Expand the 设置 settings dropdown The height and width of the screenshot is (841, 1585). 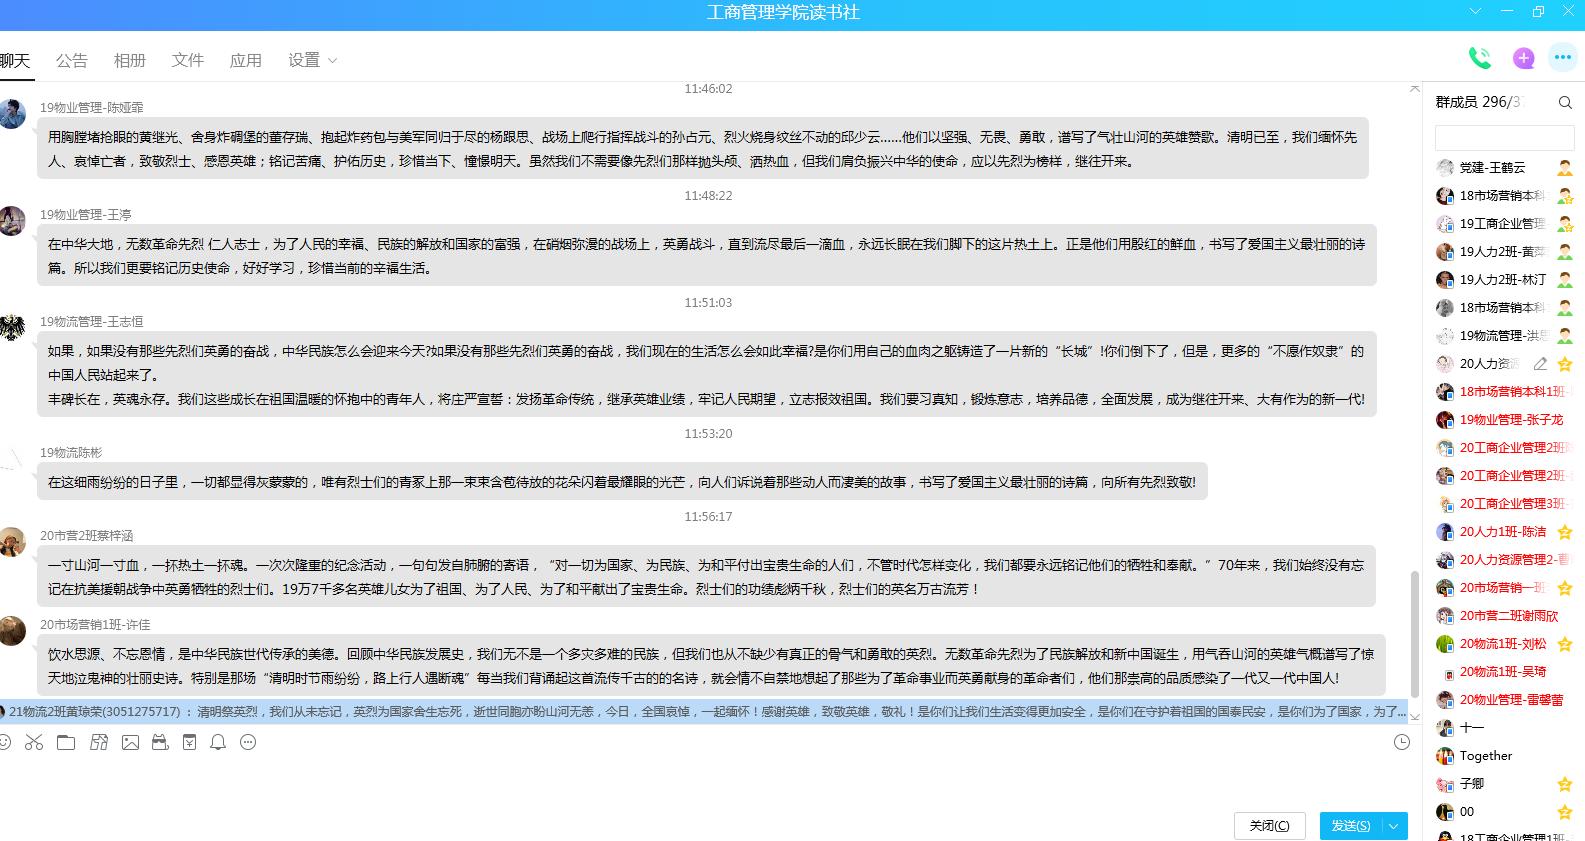point(312,61)
